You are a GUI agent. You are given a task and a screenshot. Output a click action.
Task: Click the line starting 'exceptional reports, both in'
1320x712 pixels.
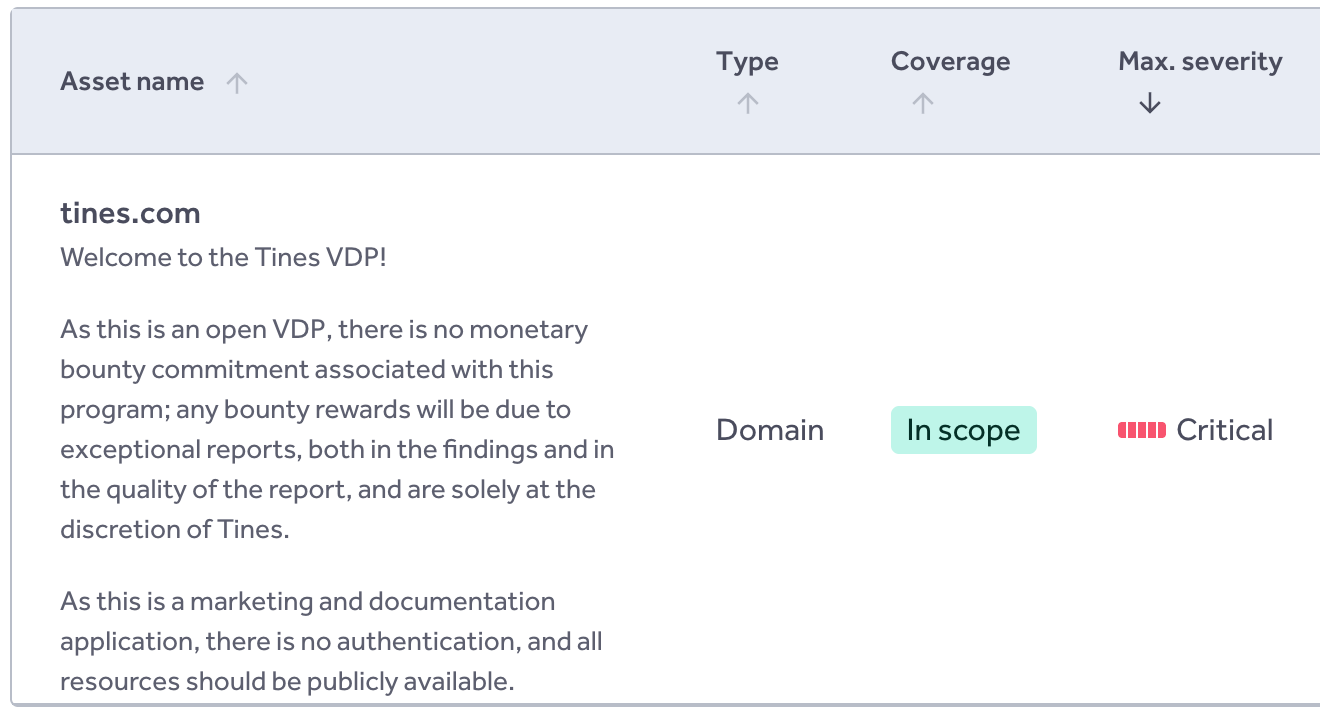point(337,449)
